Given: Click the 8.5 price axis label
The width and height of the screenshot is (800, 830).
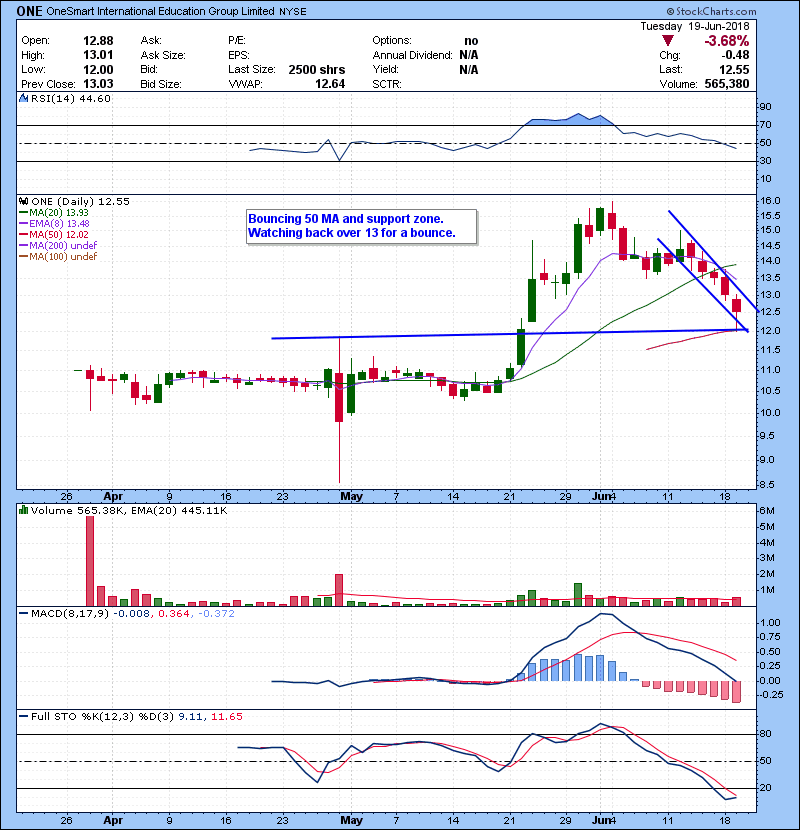Looking at the screenshot, I should [770, 484].
